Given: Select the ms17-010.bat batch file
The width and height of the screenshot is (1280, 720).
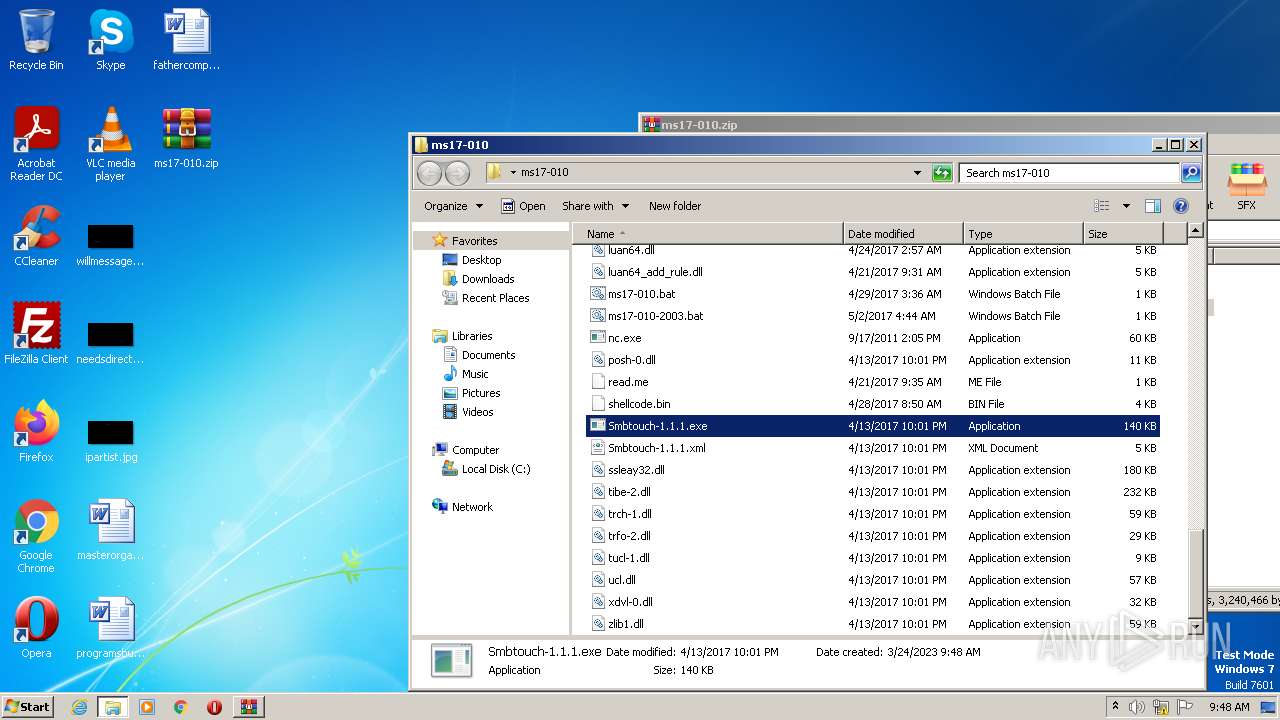Looking at the screenshot, I should pyautogui.click(x=873, y=294).
